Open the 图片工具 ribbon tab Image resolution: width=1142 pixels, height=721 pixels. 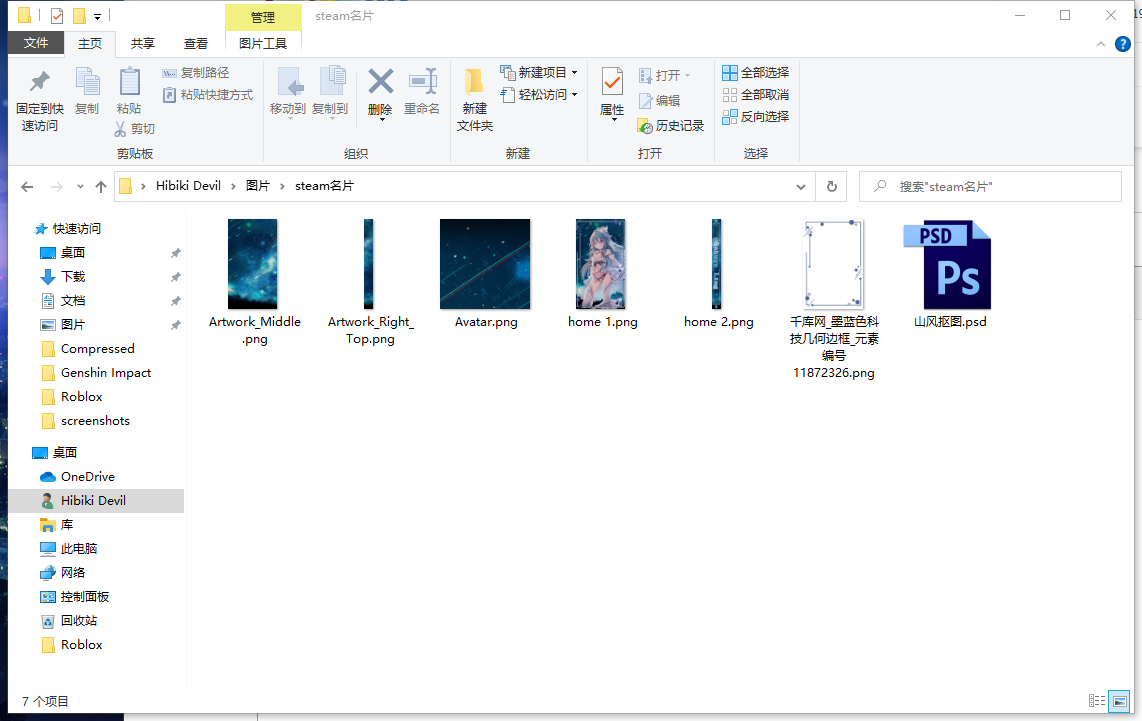coord(263,43)
